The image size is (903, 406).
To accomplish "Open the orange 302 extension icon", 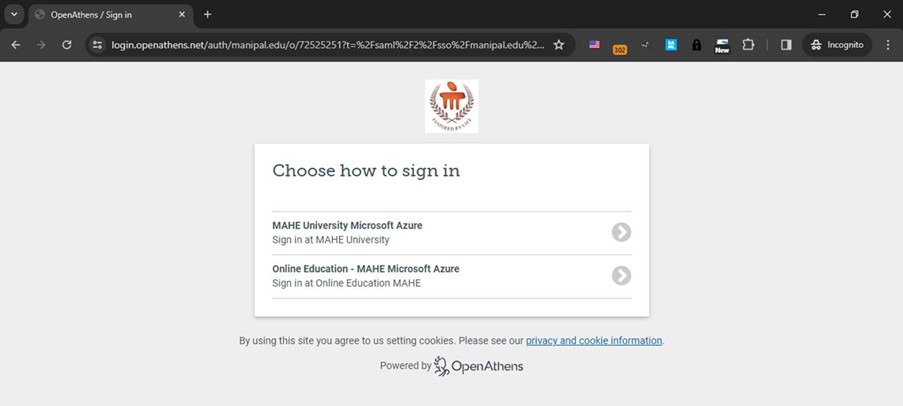I will pos(620,46).
